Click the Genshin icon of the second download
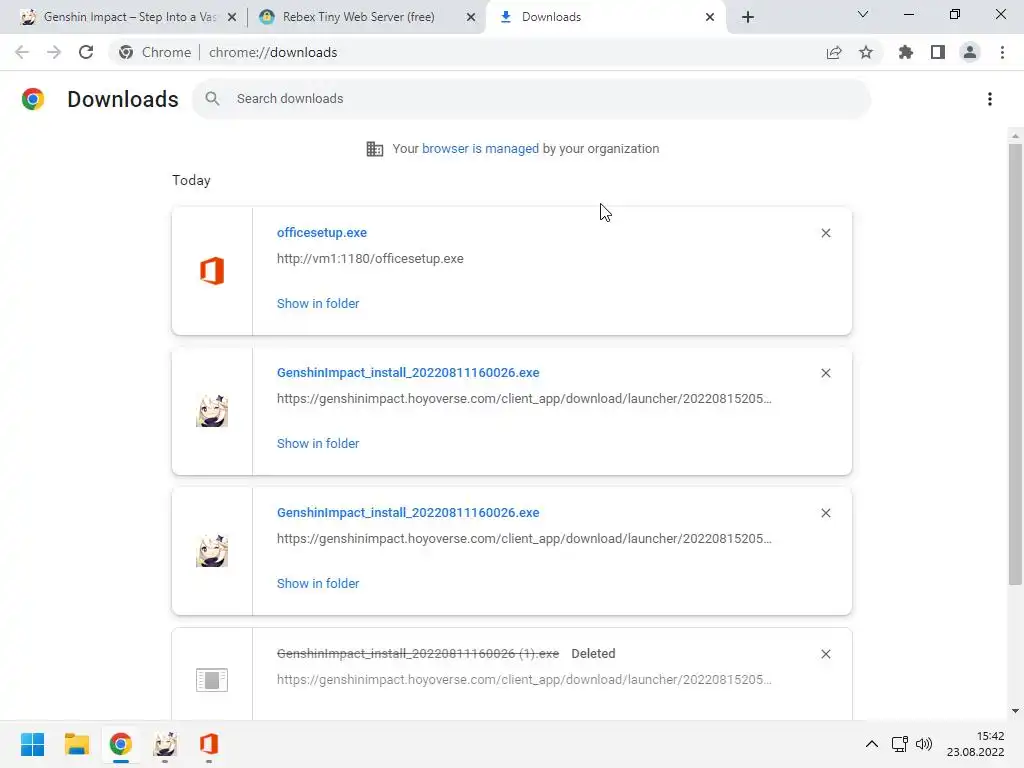 tap(212, 411)
